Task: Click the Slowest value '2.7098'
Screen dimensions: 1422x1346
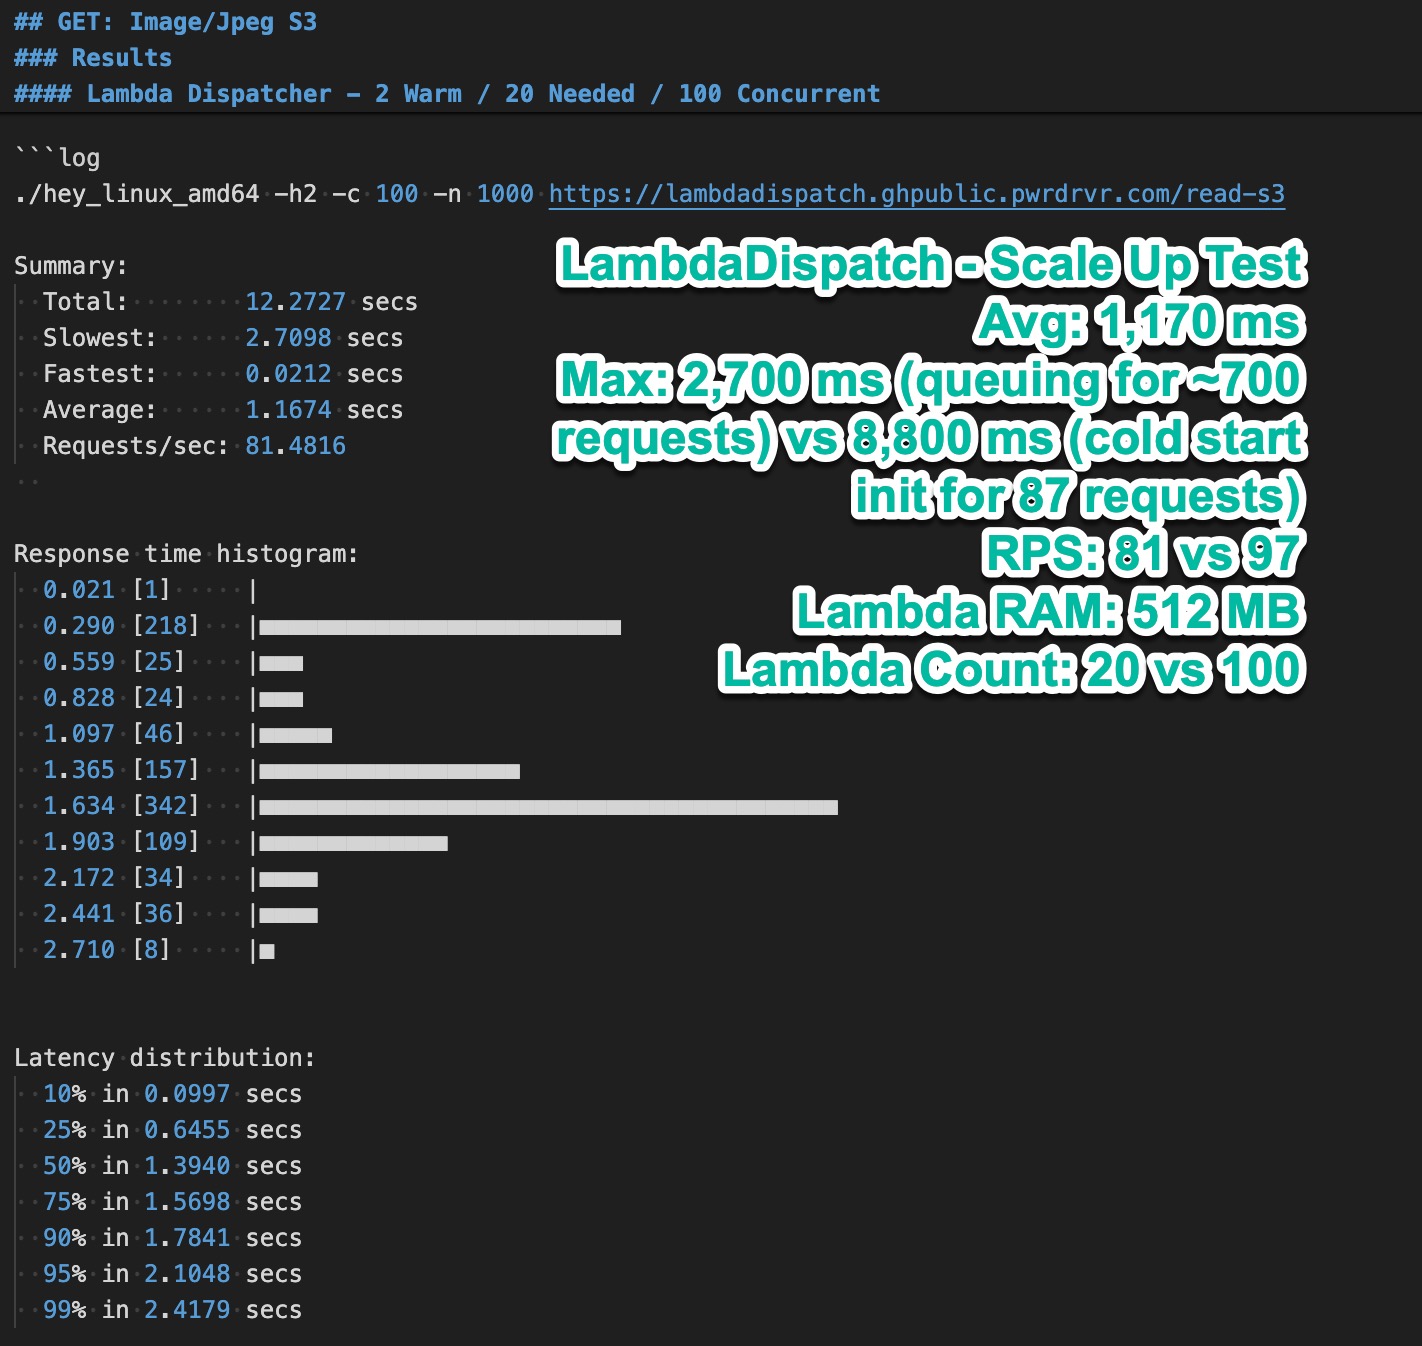Action: (288, 338)
